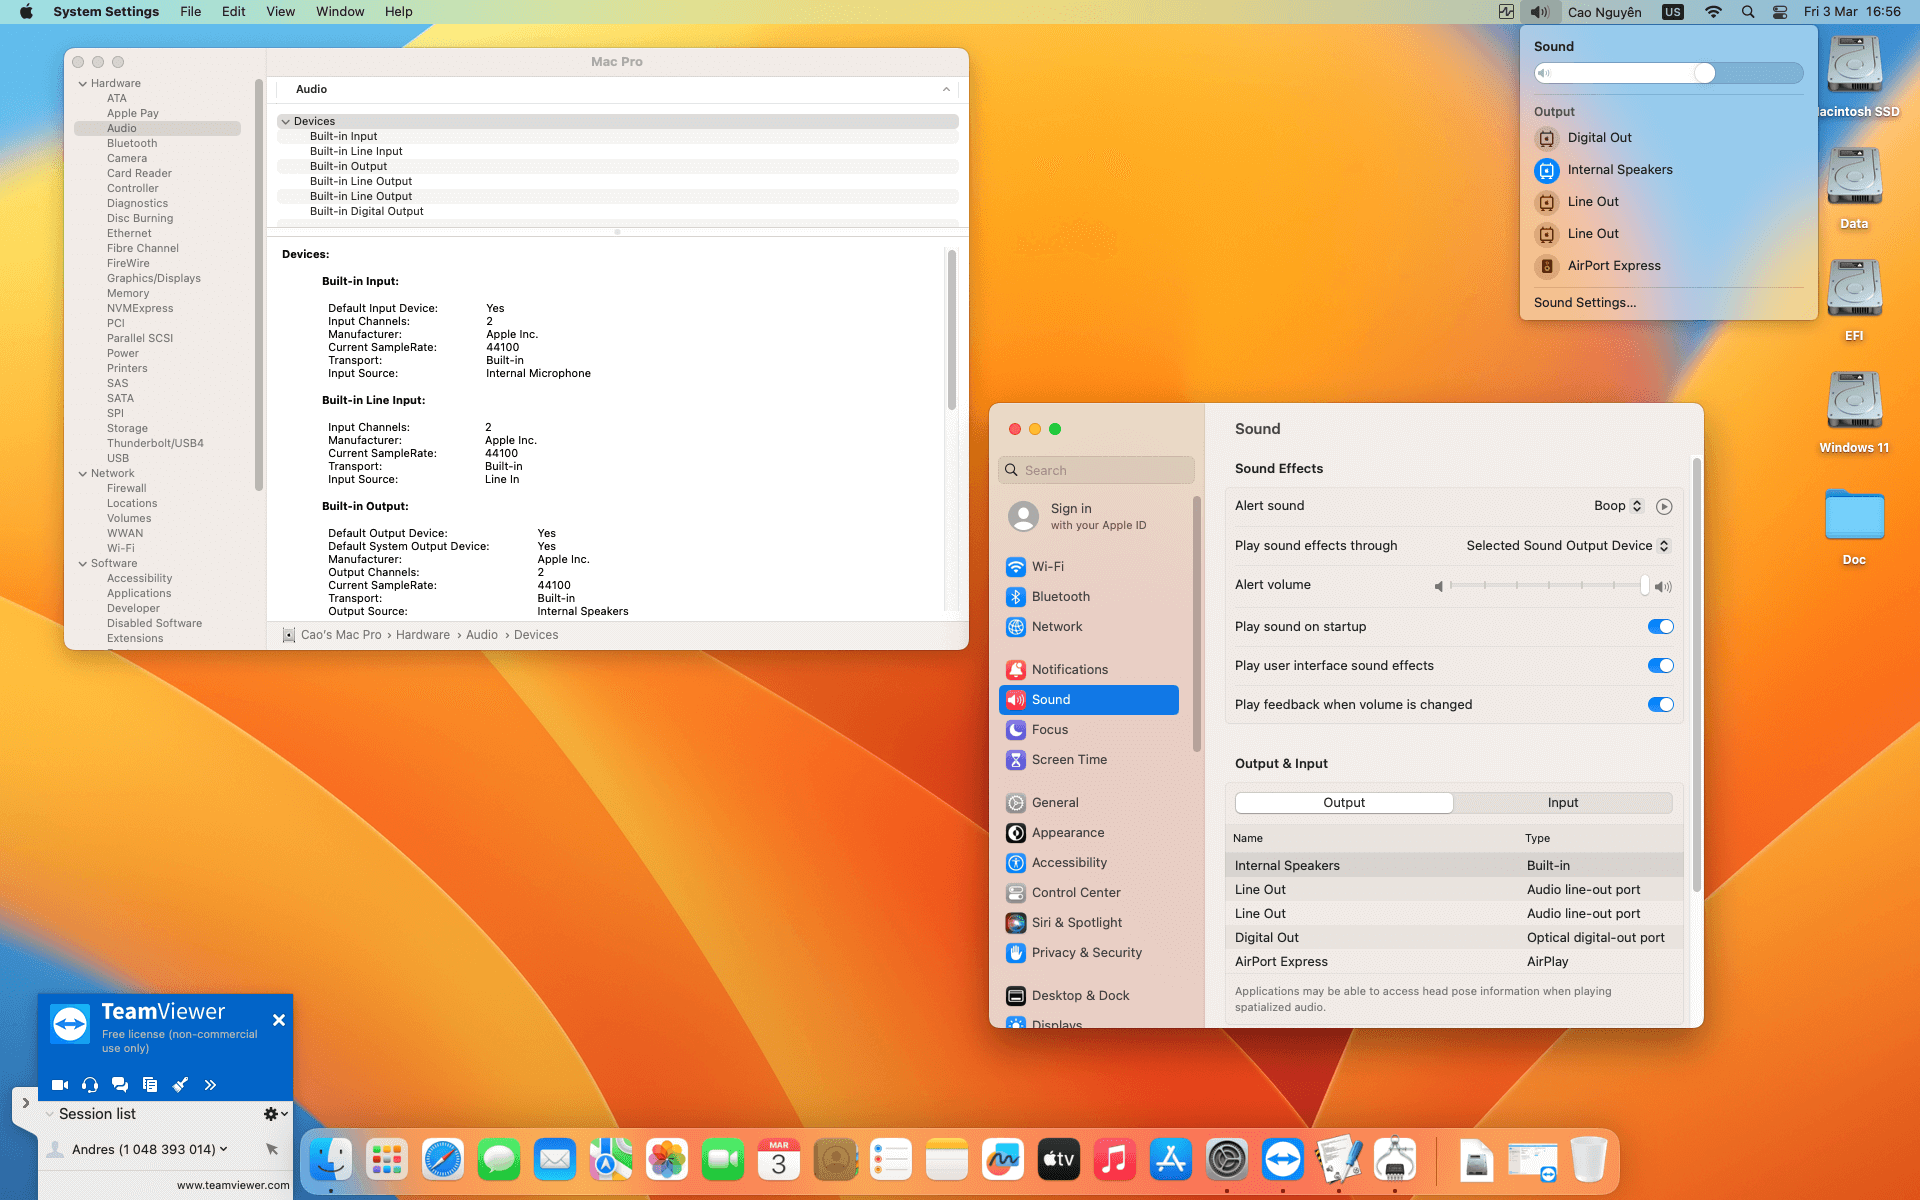
Task: Open www.teamviewer.com link
Action: (x=233, y=1185)
